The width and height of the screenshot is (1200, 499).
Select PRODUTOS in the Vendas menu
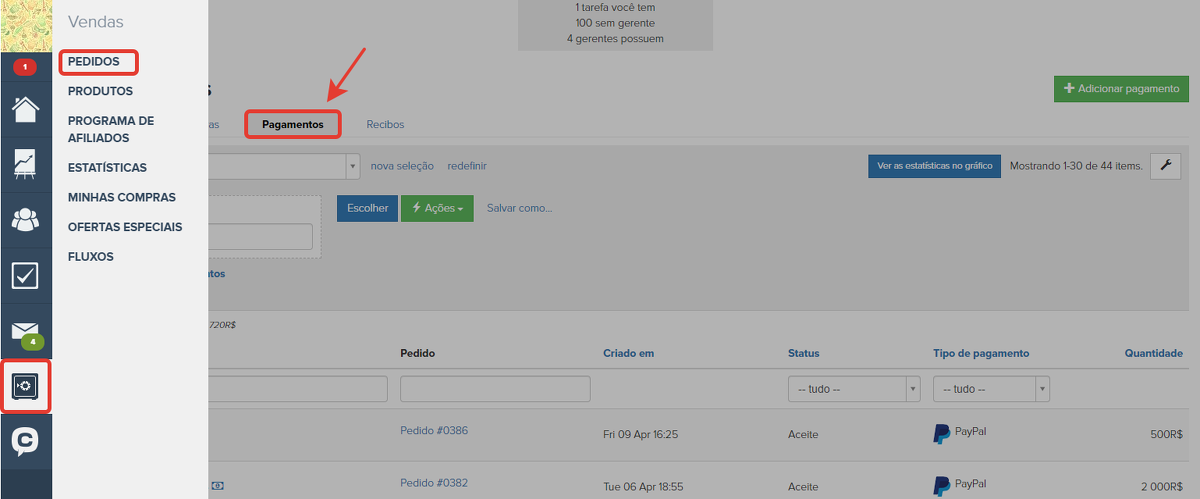point(100,91)
